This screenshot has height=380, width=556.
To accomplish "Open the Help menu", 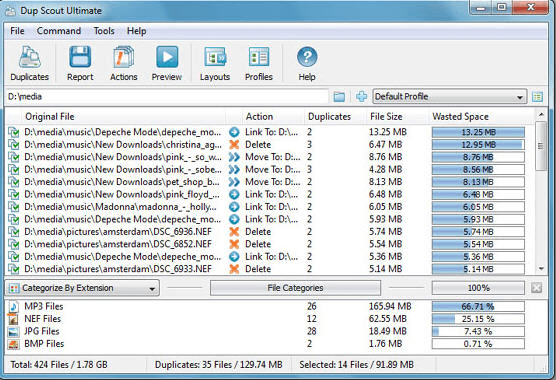I will pyautogui.click(x=137, y=31).
